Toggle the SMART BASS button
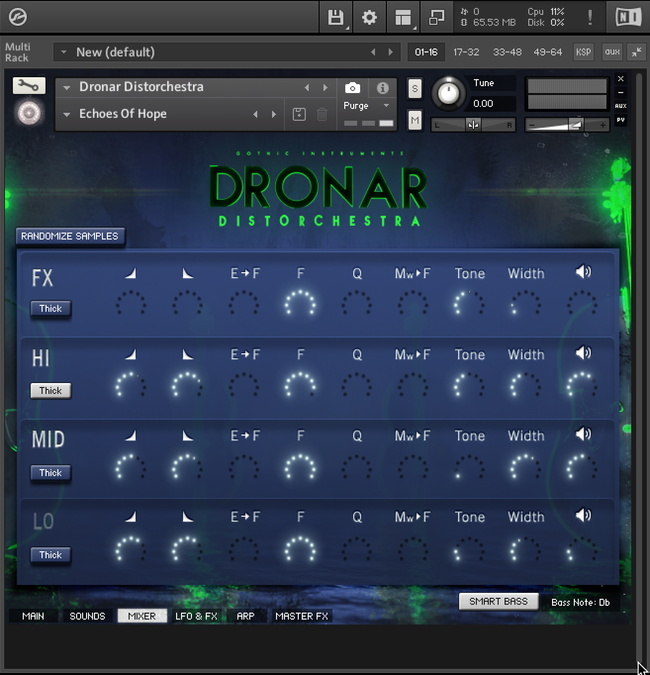This screenshot has height=675, width=650. 498,601
